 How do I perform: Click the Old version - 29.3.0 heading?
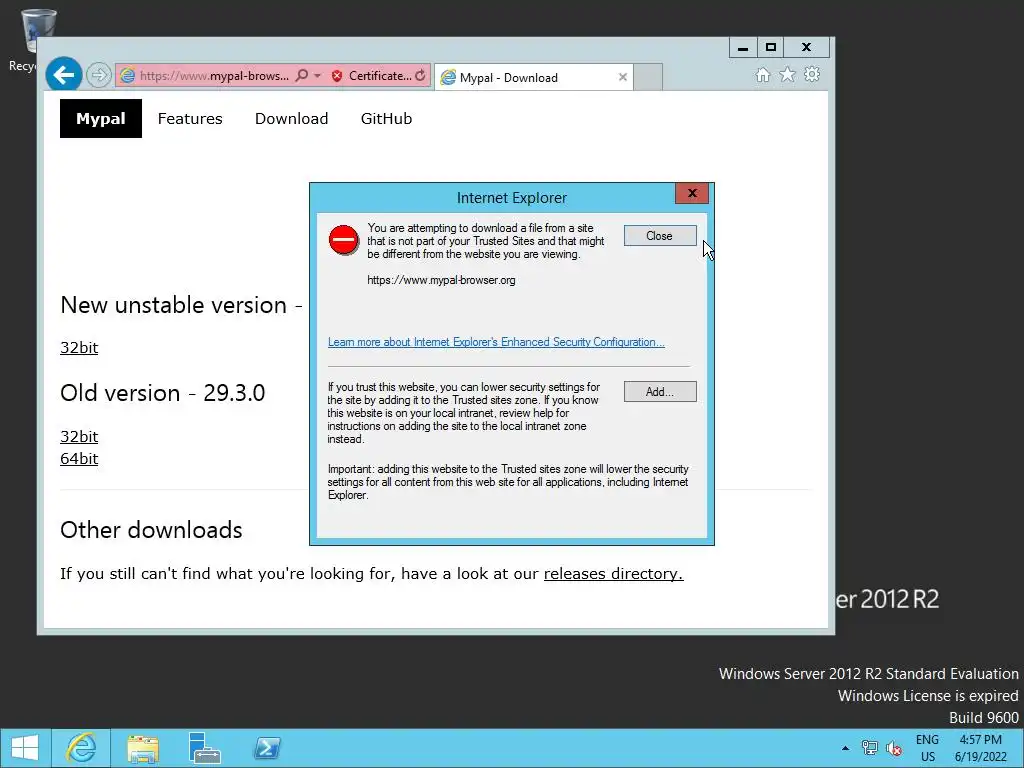[163, 393]
